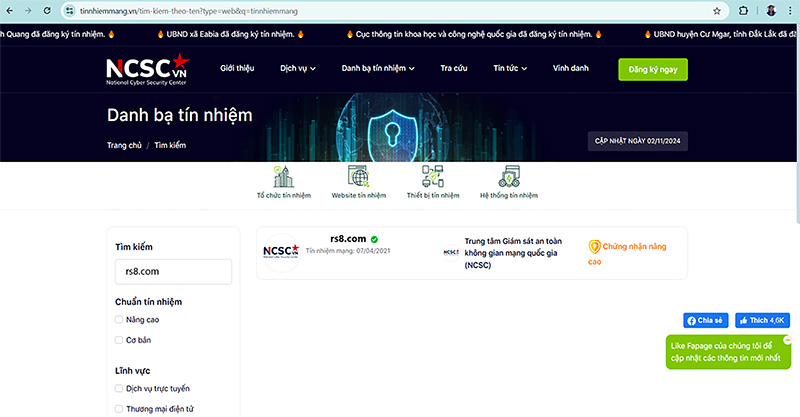
Task: Click CẬP NHẬT NGÀY 02/11/2024 badge
Action: tap(637, 141)
